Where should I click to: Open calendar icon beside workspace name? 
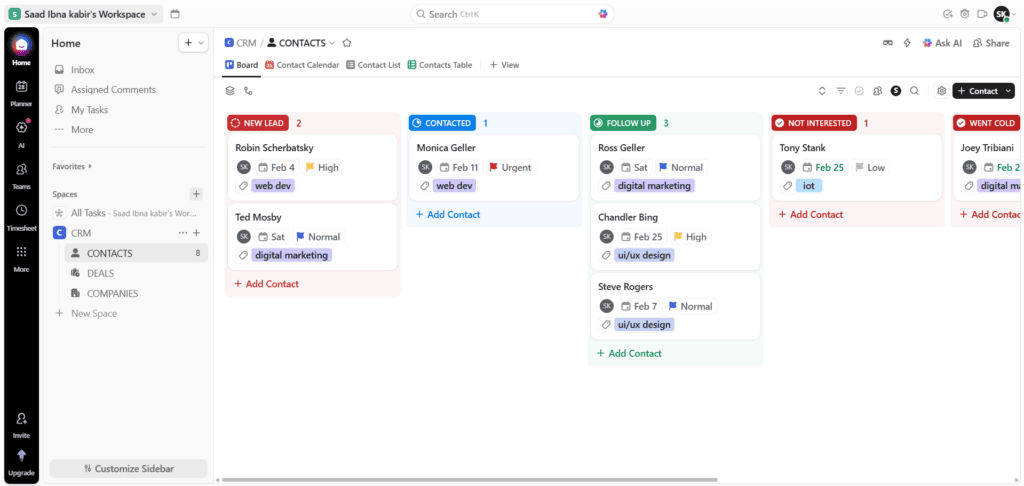coord(174,14)
